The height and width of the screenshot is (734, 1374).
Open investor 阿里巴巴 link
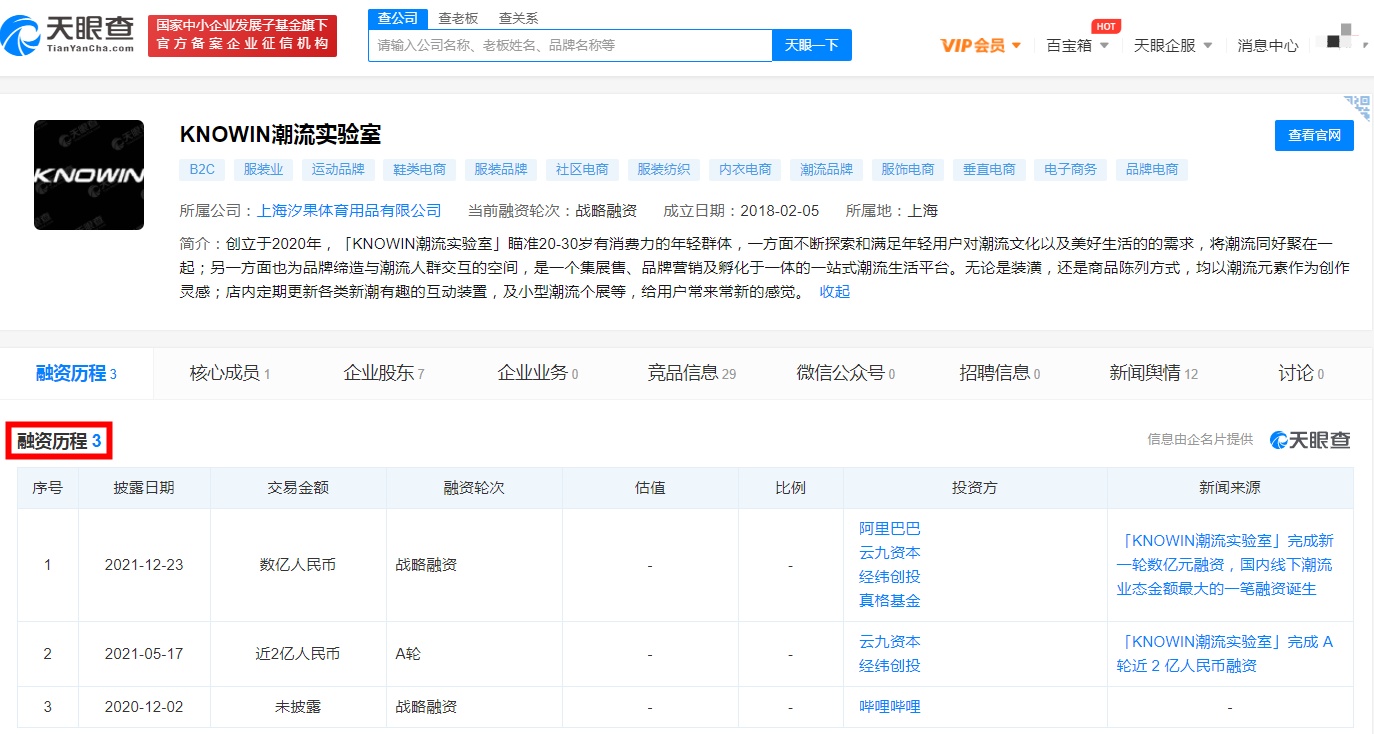890,529
